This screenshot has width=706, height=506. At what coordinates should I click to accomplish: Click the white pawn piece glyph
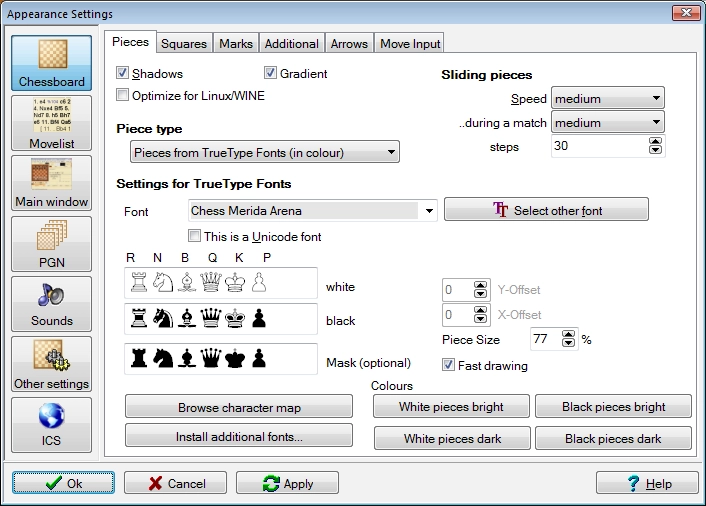[x=259, y=282]
